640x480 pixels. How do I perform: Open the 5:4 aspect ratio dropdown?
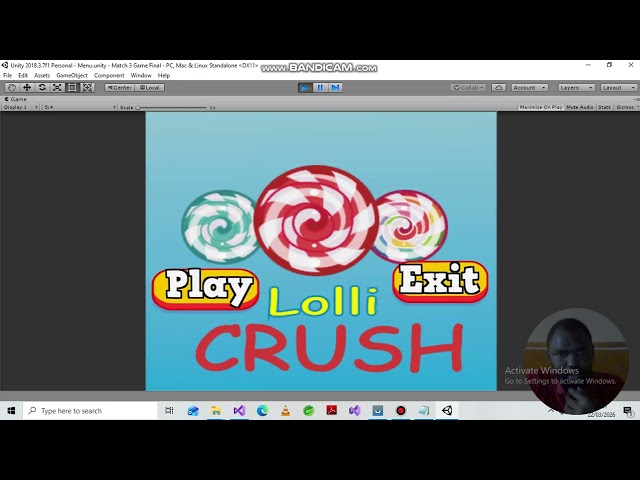click(80, 107)
